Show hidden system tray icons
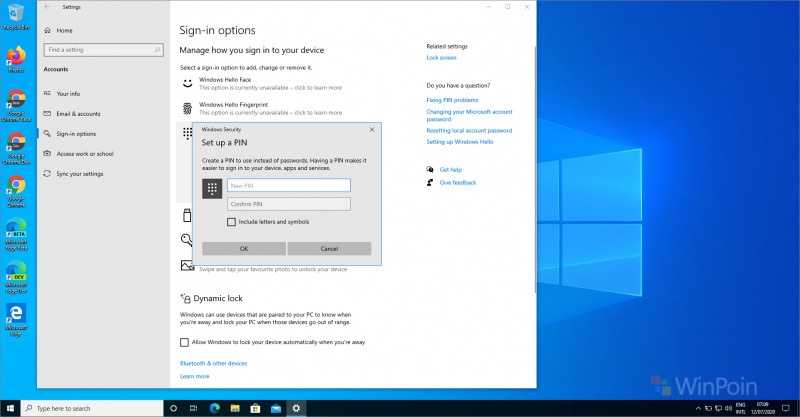This screenshot has height=417, width=800. tap(698, 408)
